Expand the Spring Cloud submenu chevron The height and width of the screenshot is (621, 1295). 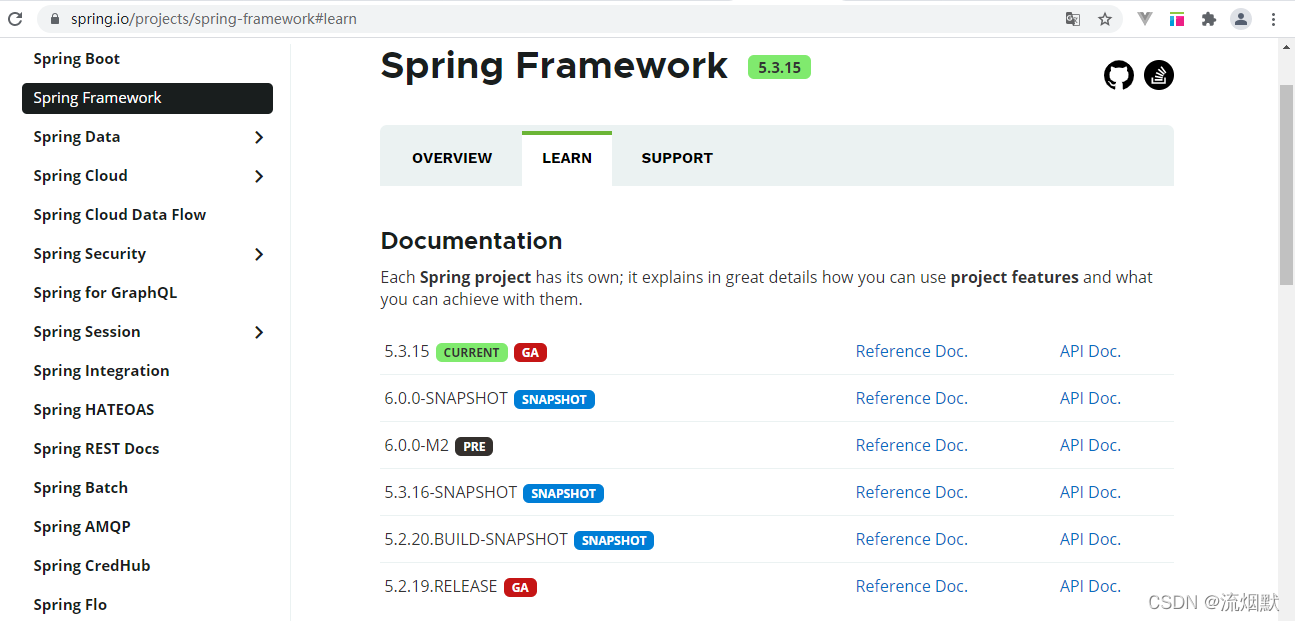[x=259, y=176]
